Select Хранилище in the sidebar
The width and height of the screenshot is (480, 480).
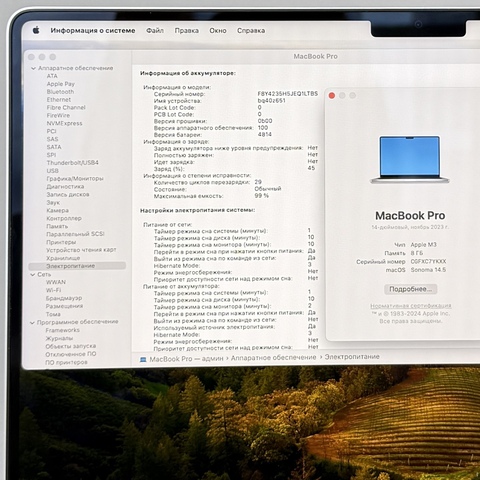pos(63,258)
